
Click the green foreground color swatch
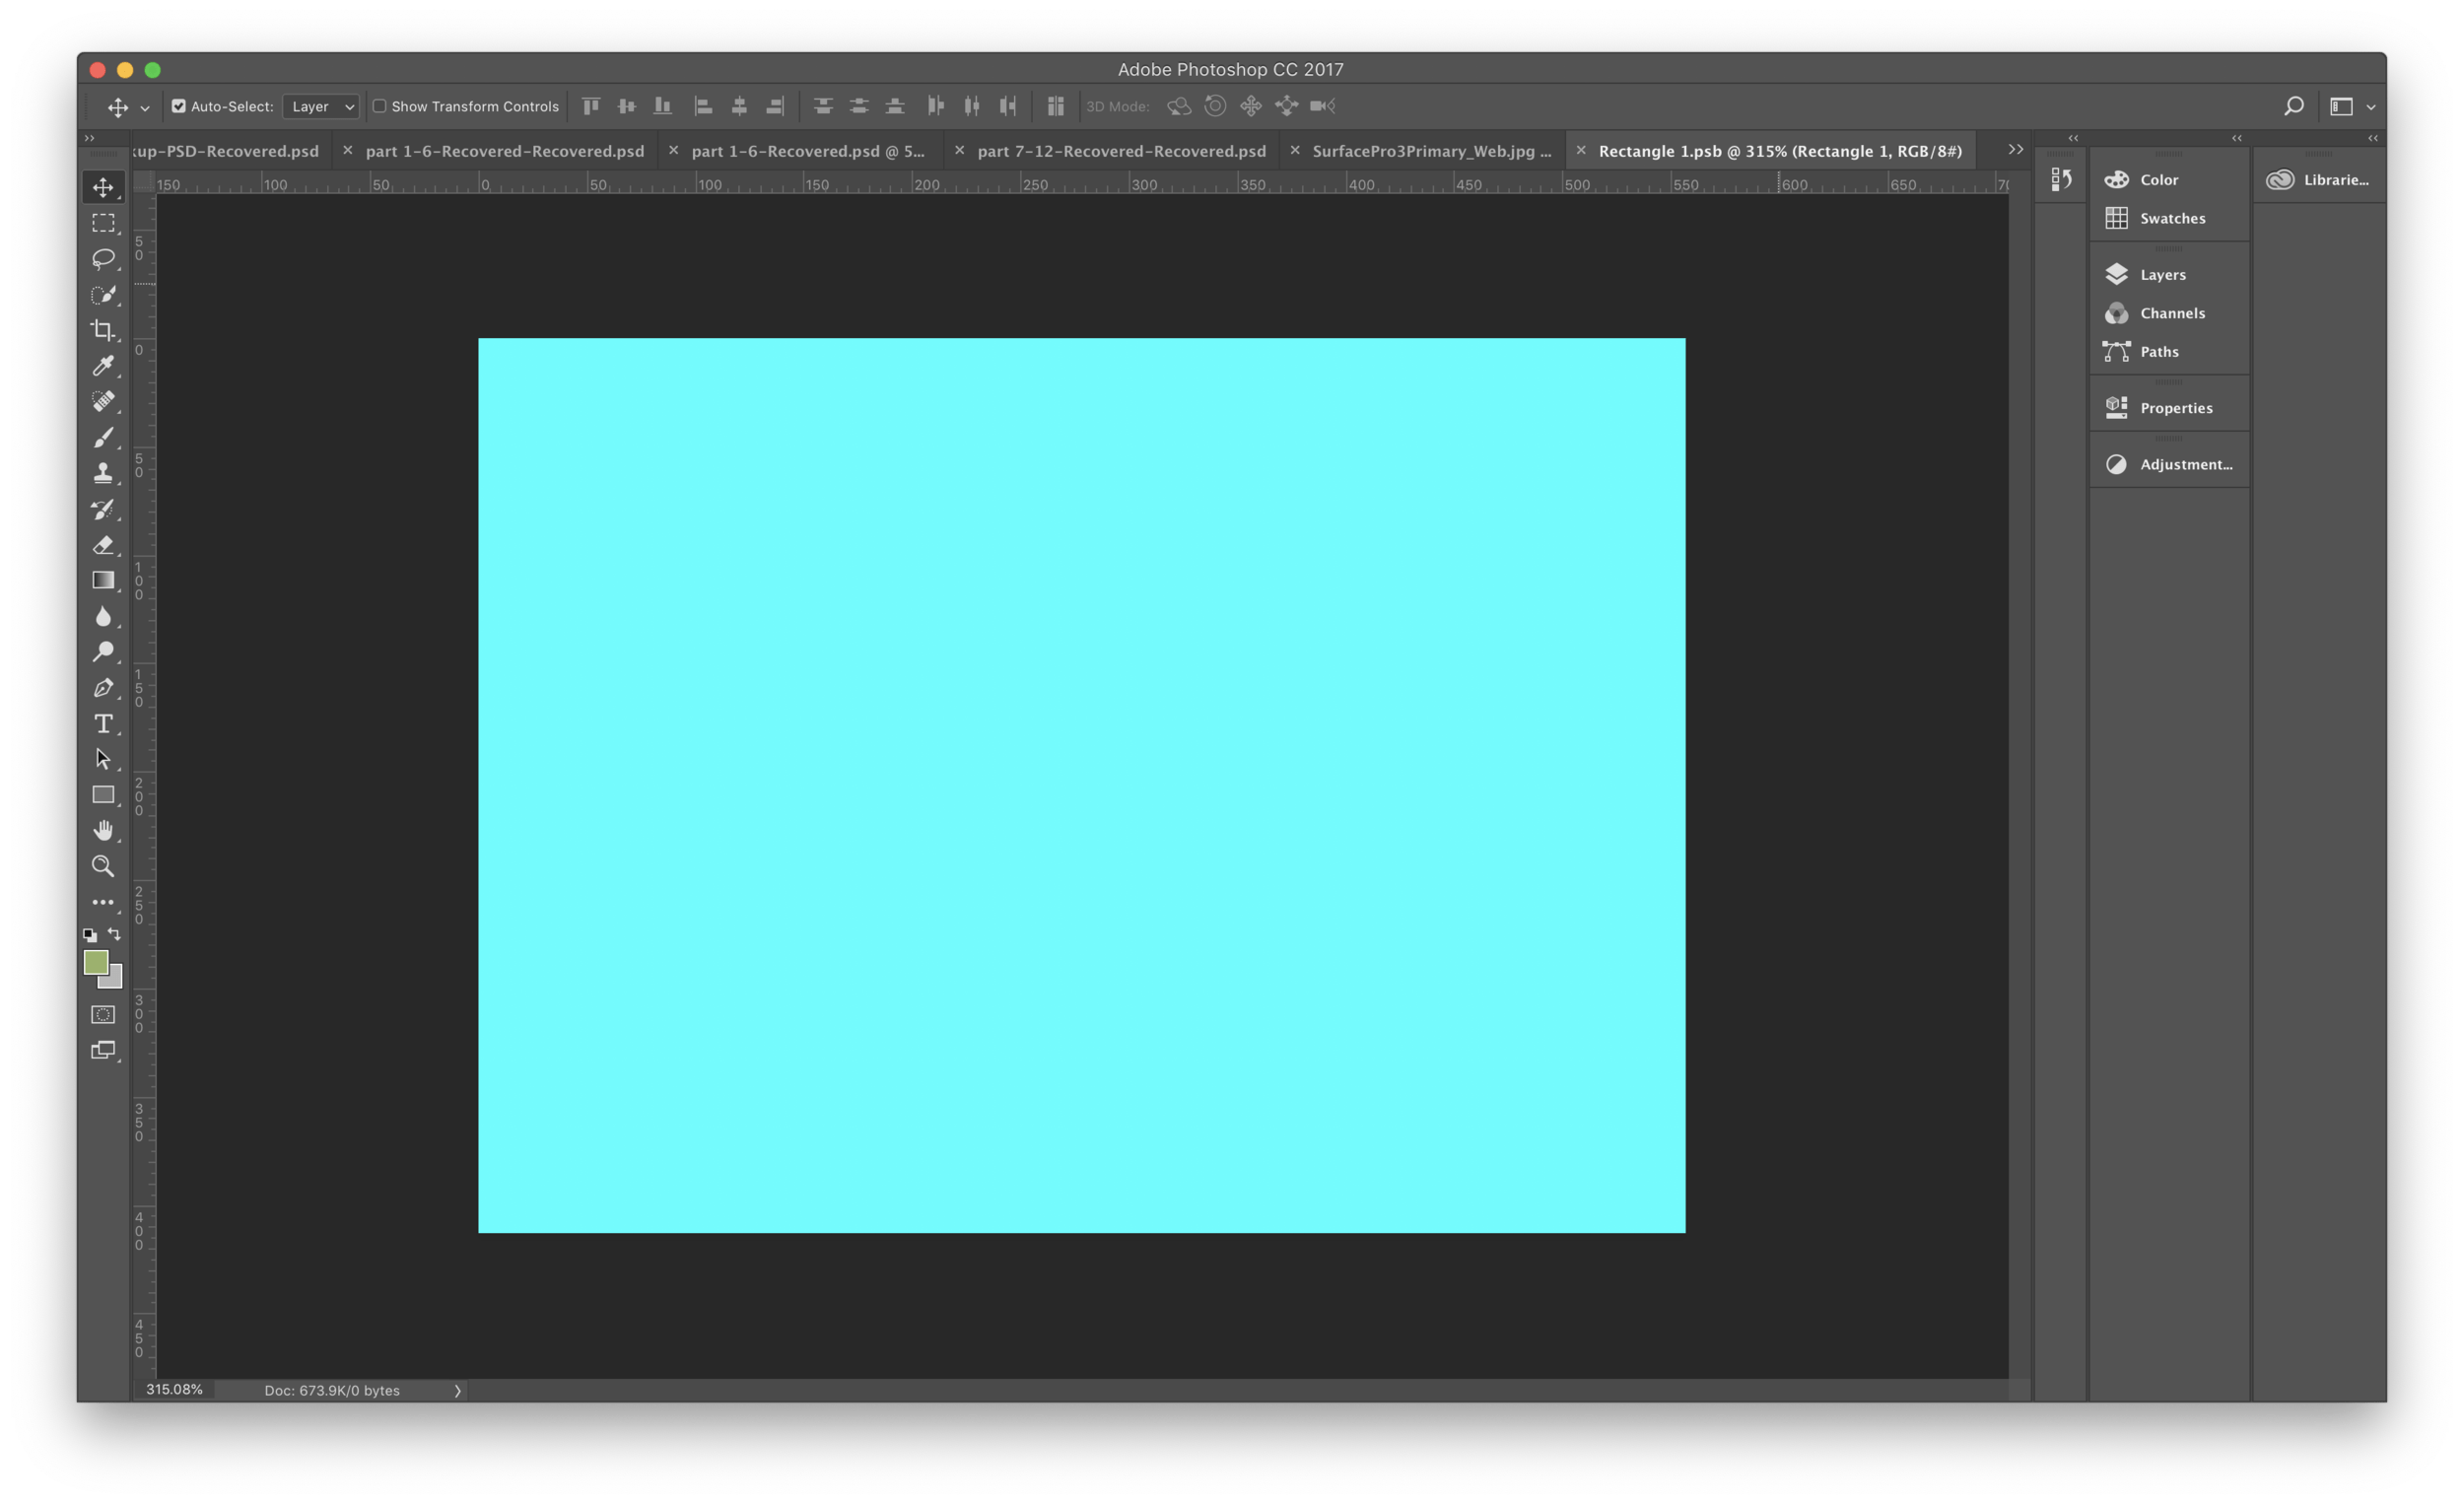[95, 962]
